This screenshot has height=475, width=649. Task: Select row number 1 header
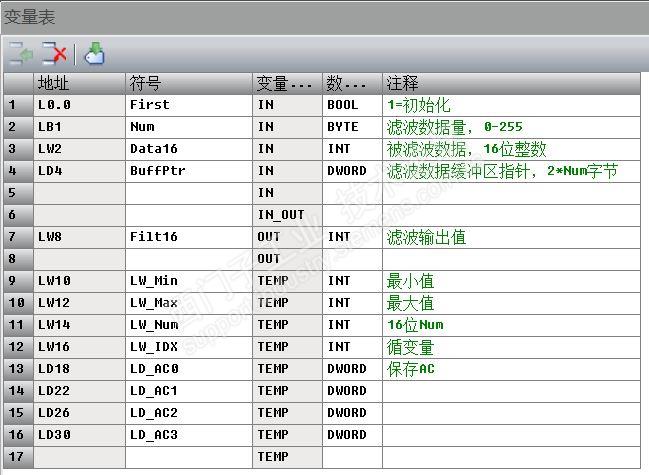pyautogui.click(x=19, y=106)
